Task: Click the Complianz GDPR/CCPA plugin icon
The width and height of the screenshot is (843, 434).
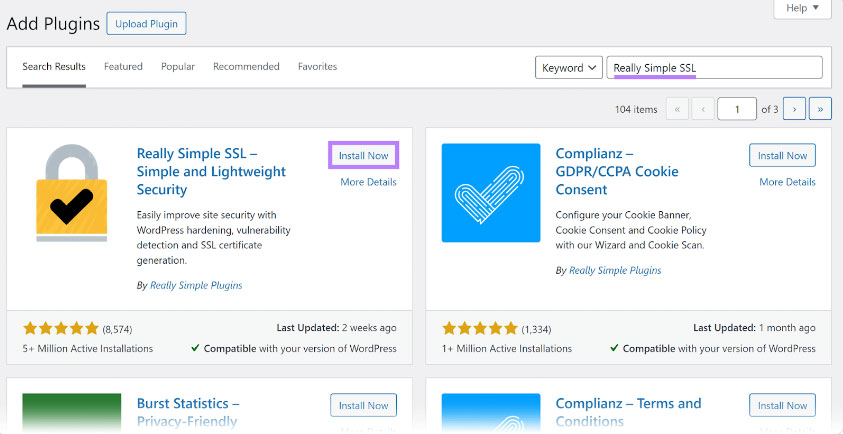Action: tap(490, 194)
